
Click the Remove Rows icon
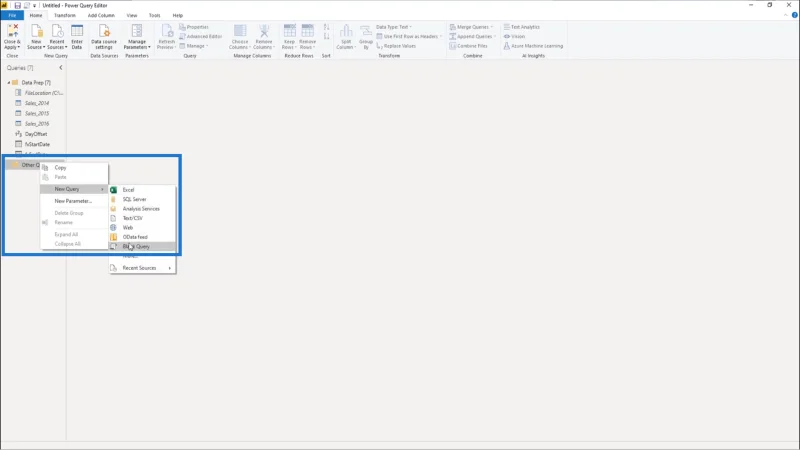(x=308, y=31)
